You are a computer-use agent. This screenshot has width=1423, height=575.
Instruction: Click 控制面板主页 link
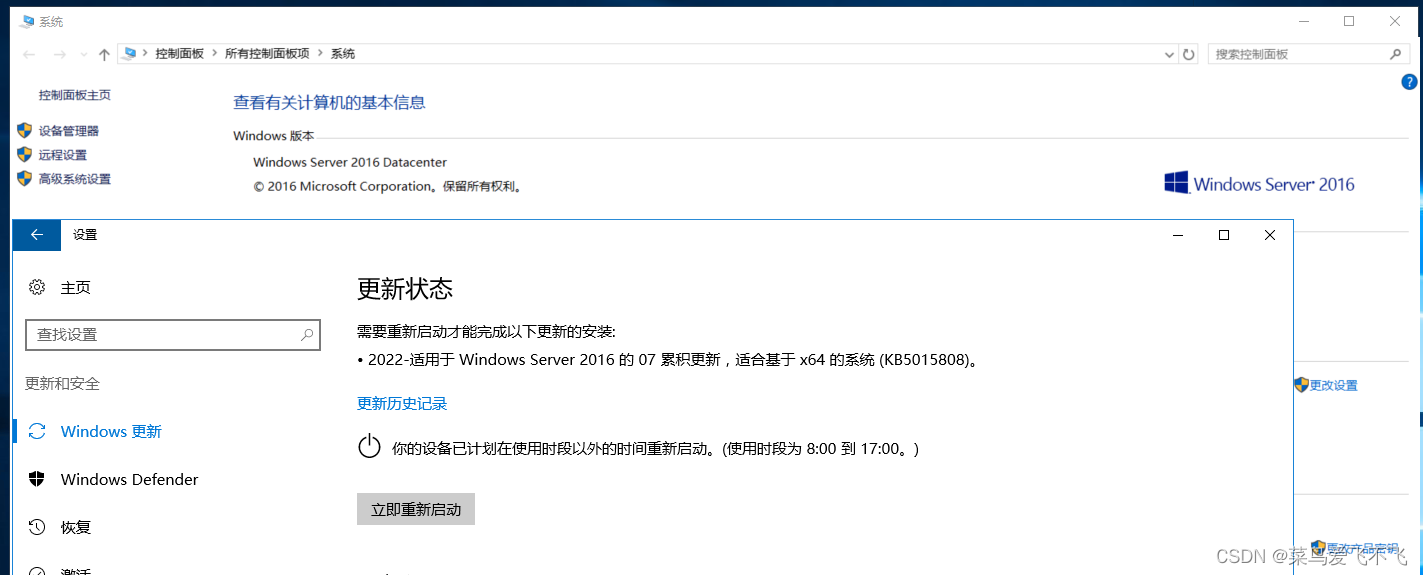(75, 95)
